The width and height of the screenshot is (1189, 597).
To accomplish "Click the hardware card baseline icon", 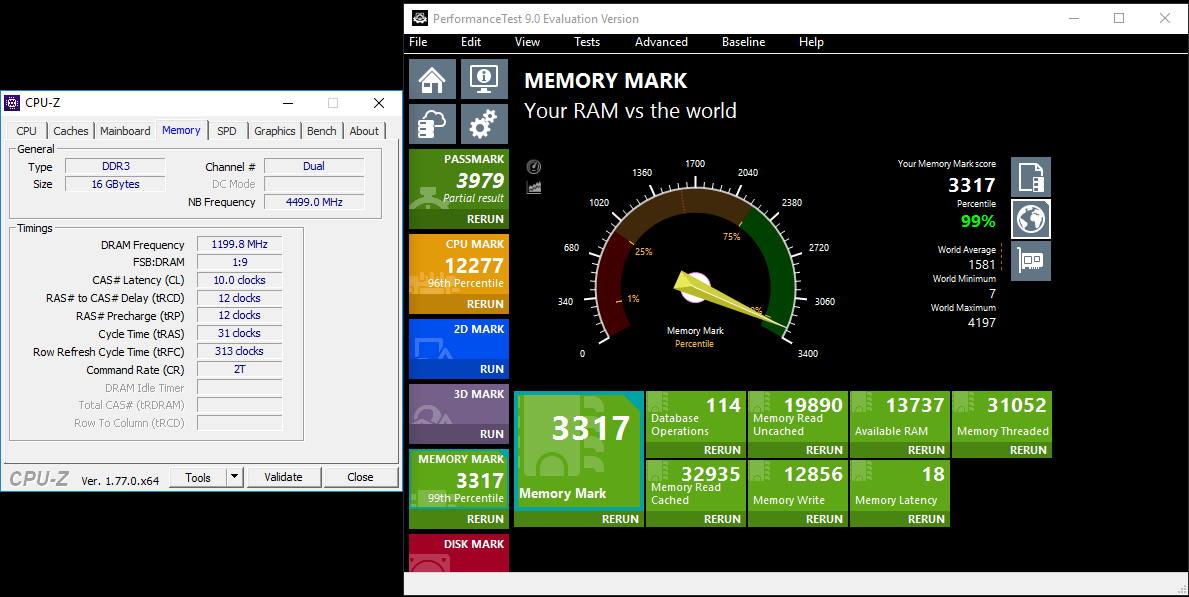I will coord(1031,261).
